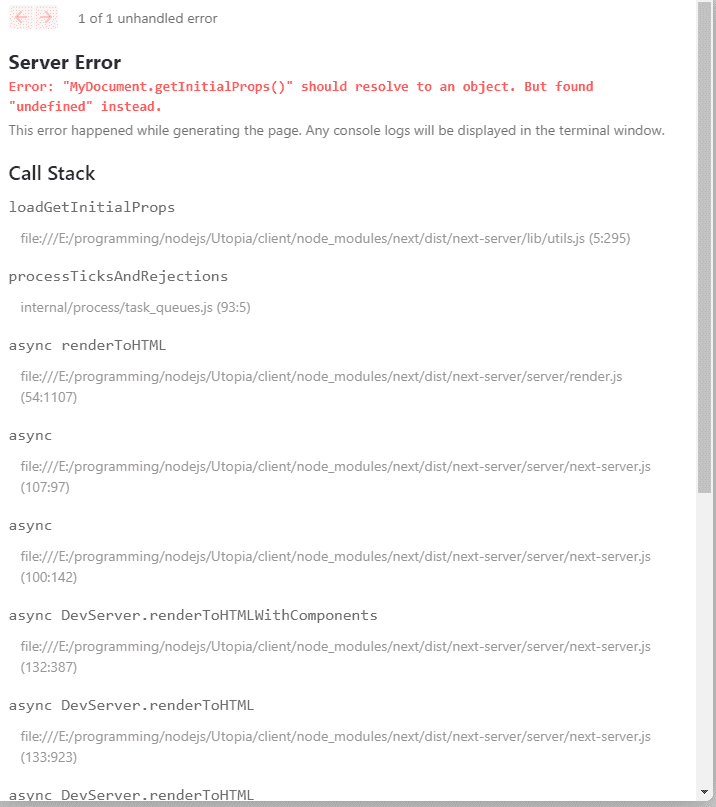Select the 'async renderToHTML' stack frame
The height and width of the screenshot is (807, 716).
pos(88,345)
